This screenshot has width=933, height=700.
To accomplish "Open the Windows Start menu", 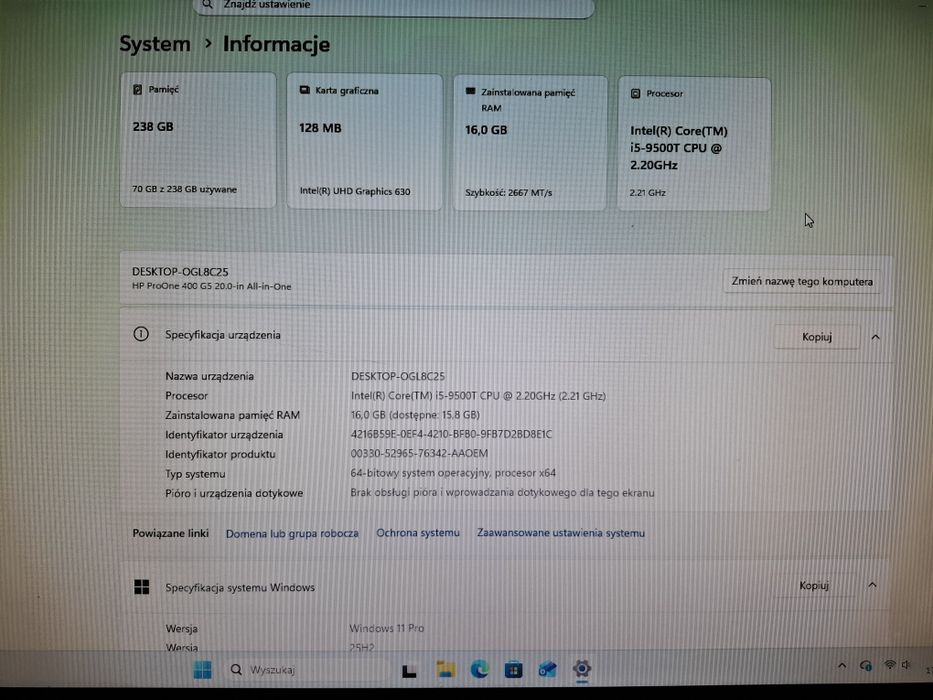I will pos(202,669).
